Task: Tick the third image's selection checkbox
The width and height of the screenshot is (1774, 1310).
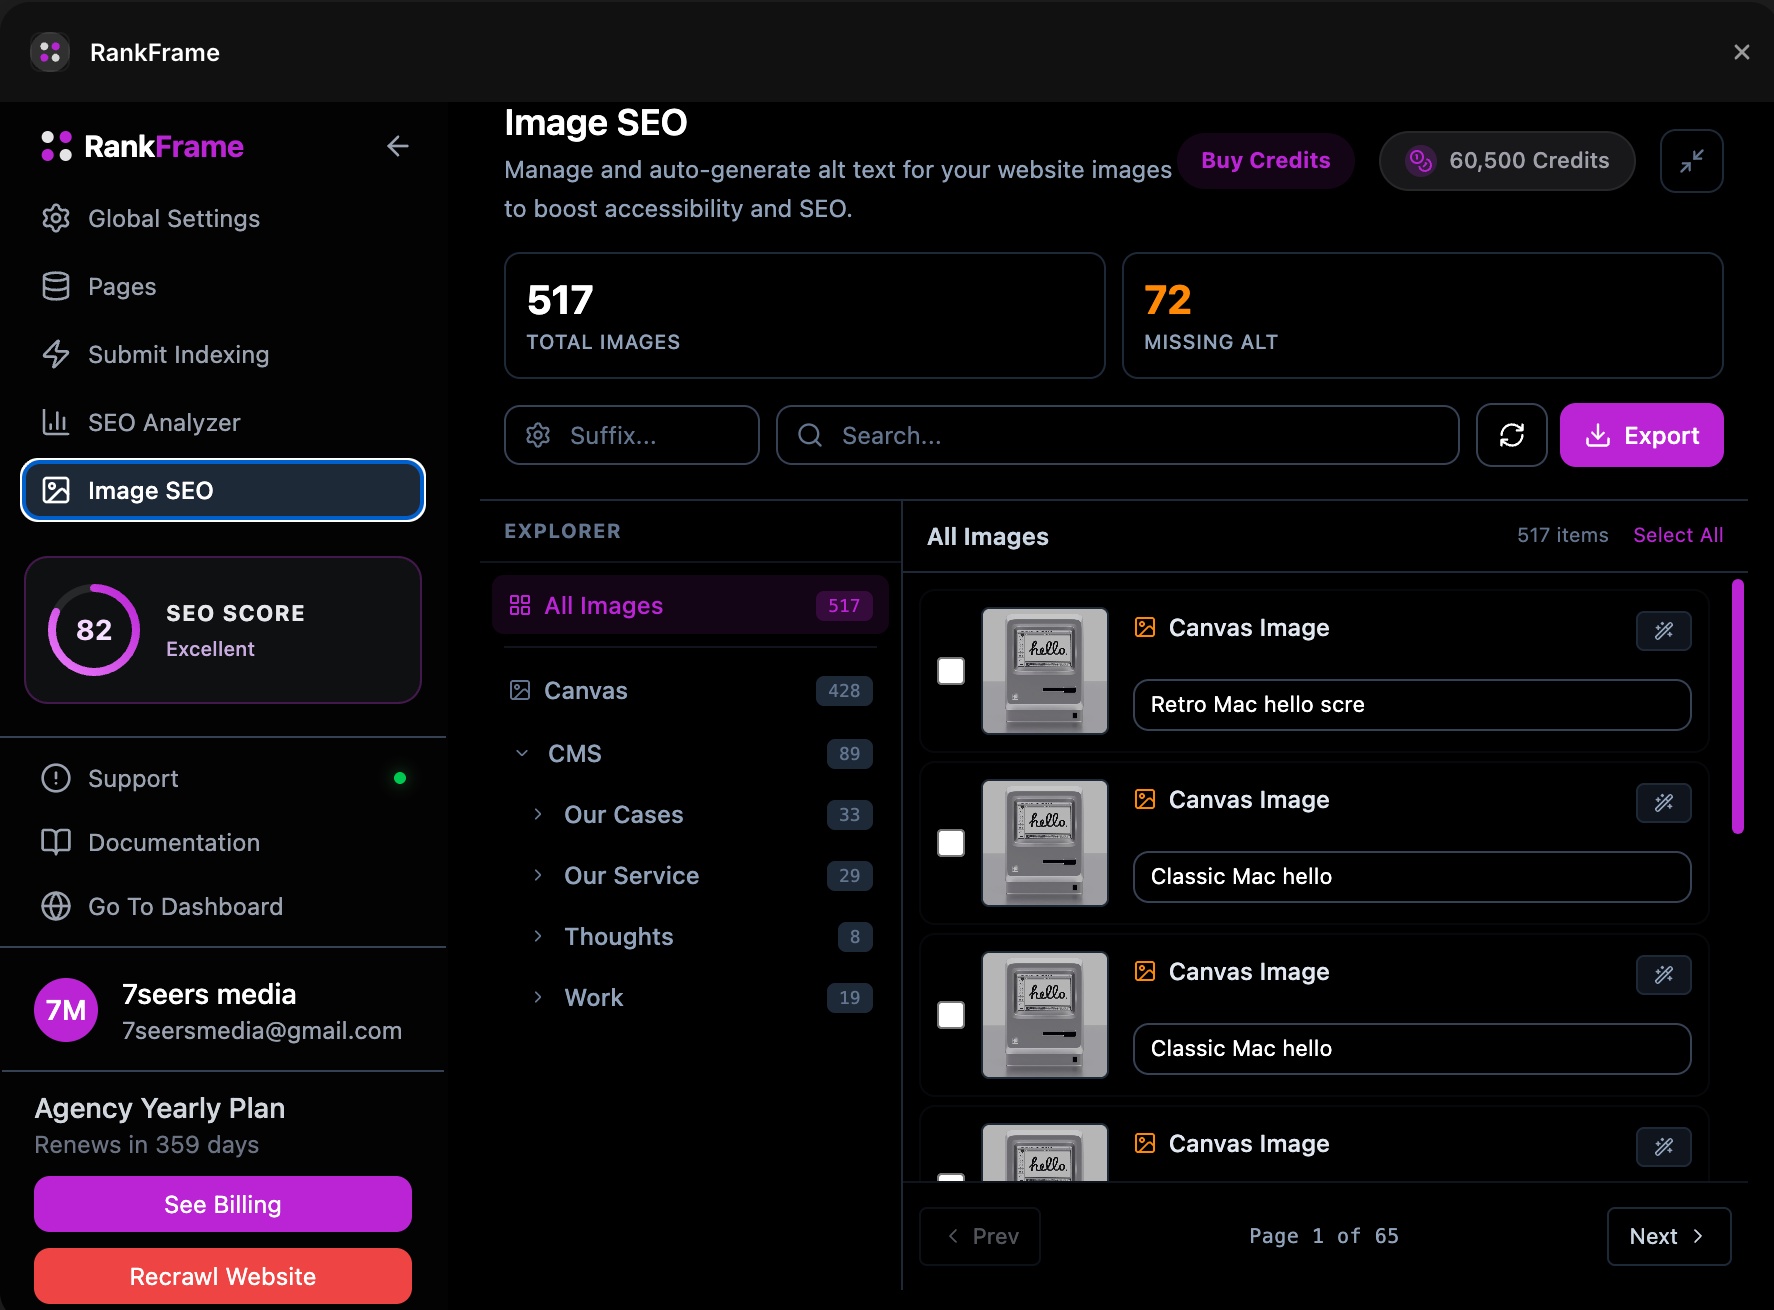Action: [x=949, y=1016]
